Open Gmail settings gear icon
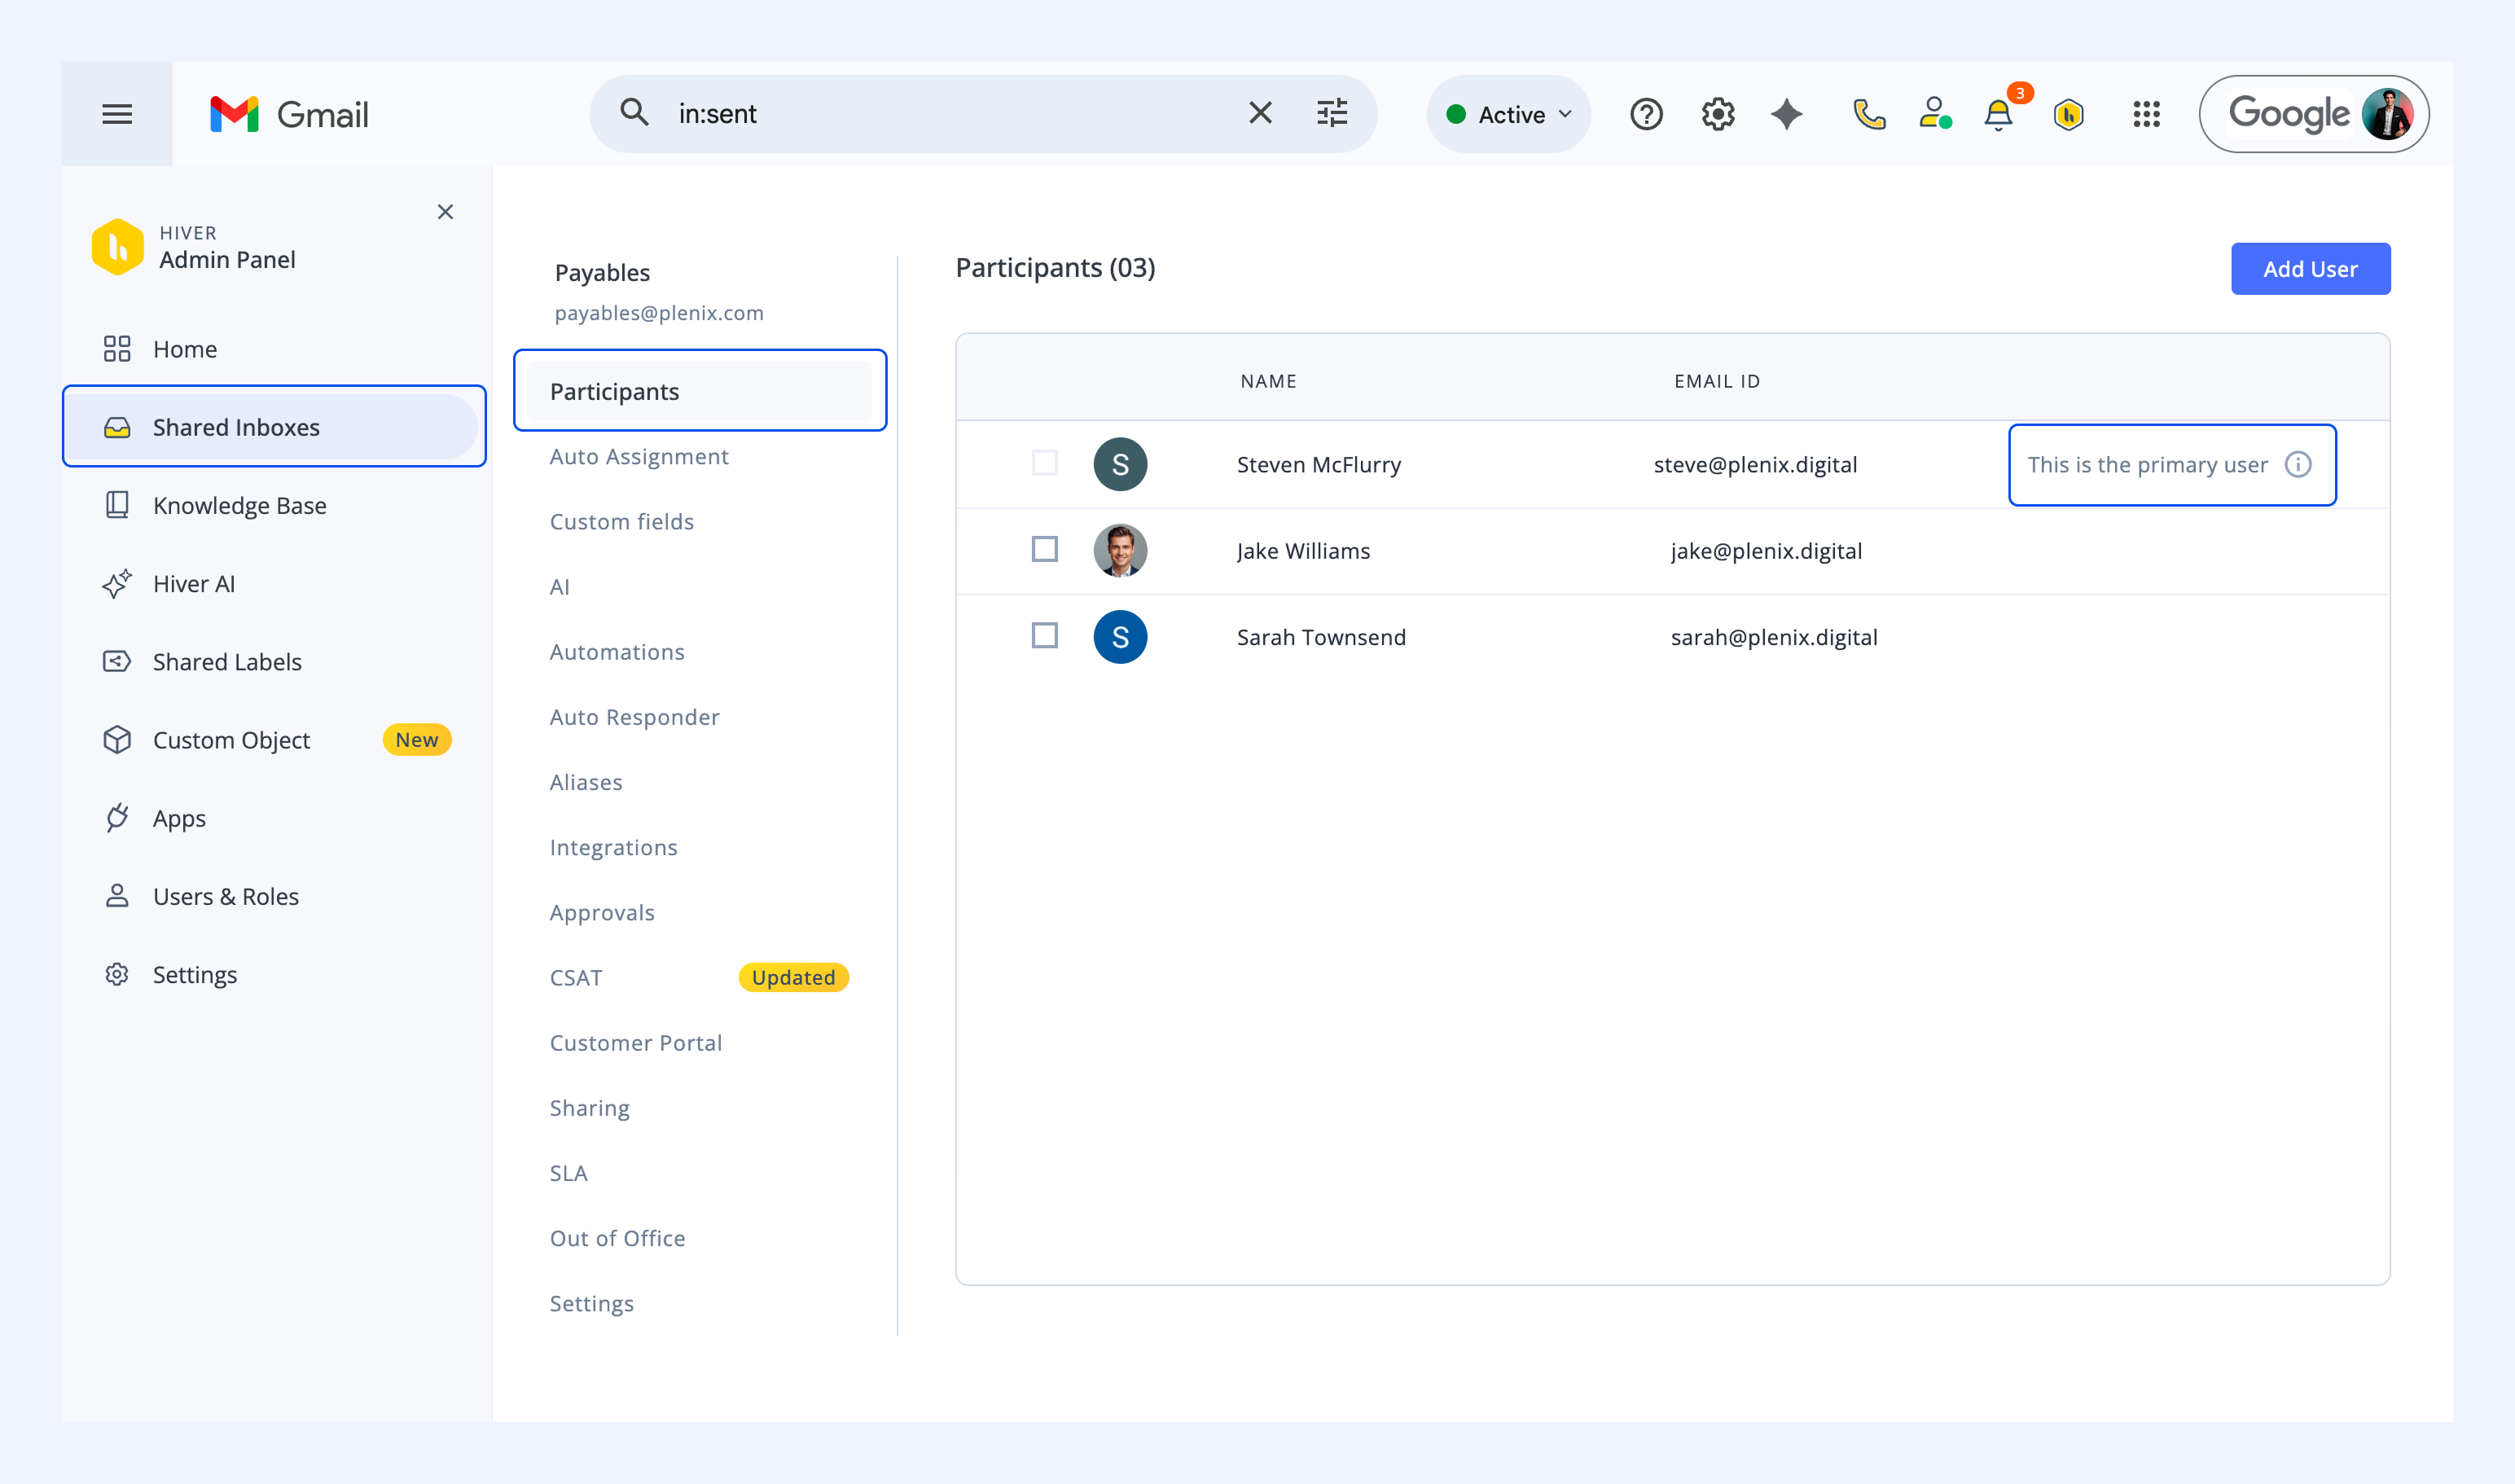This screenshot has height=1484, width=2515. [x=1718, y=114]
